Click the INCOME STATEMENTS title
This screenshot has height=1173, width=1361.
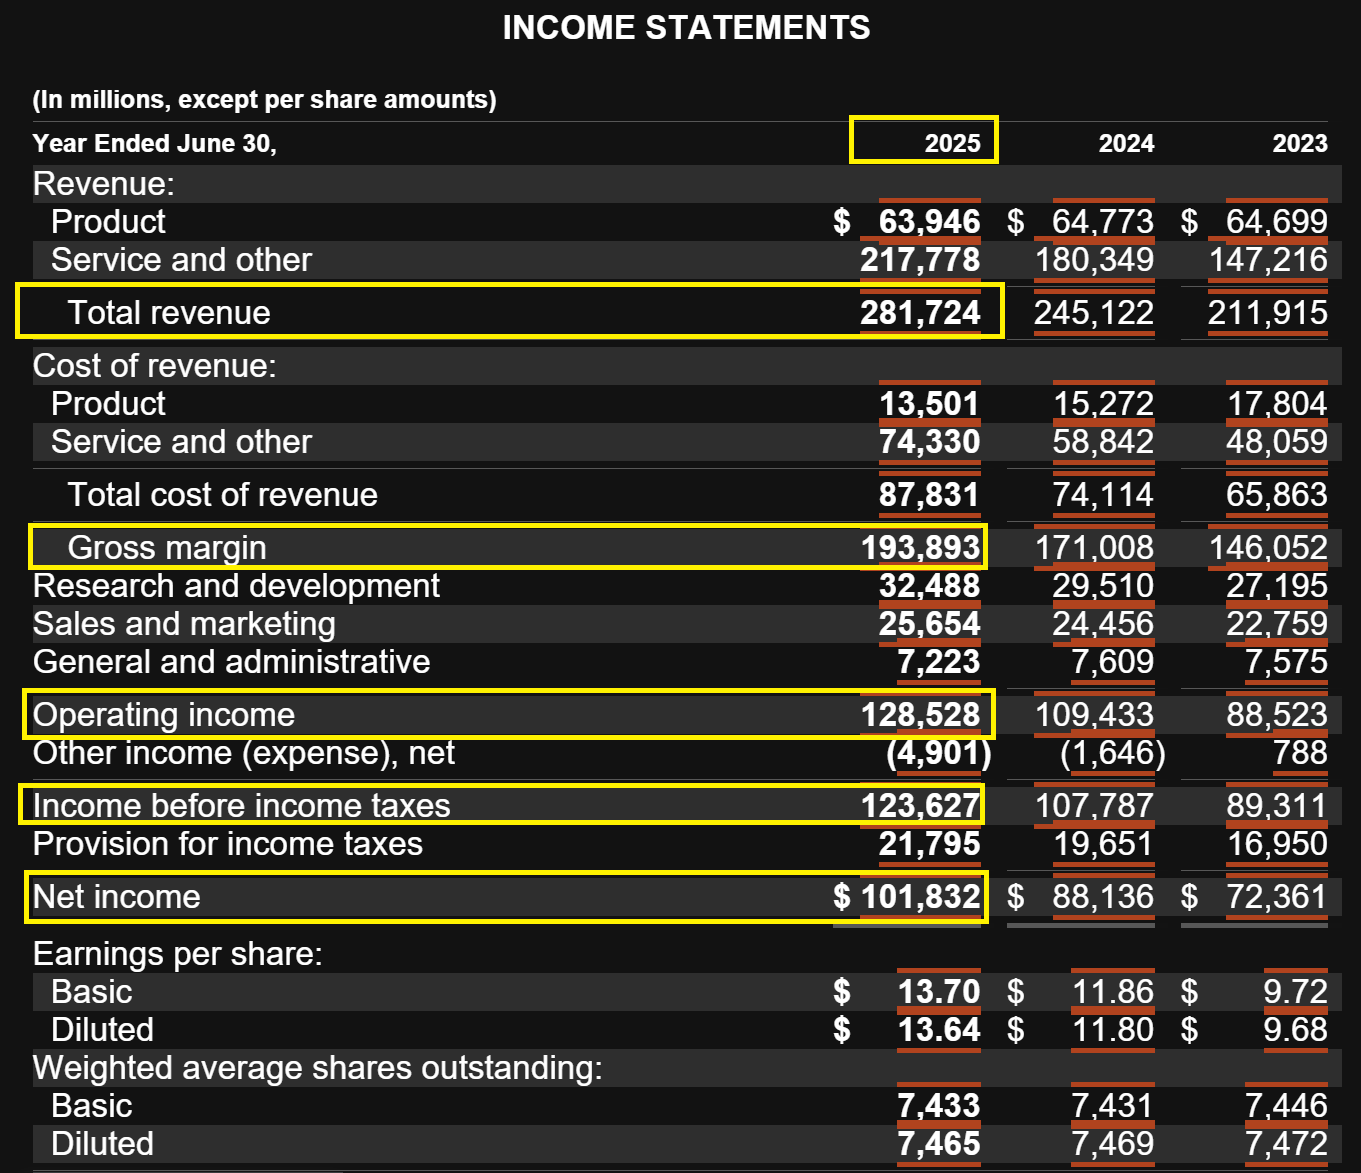pyautogui.click(x=686, y=27)
